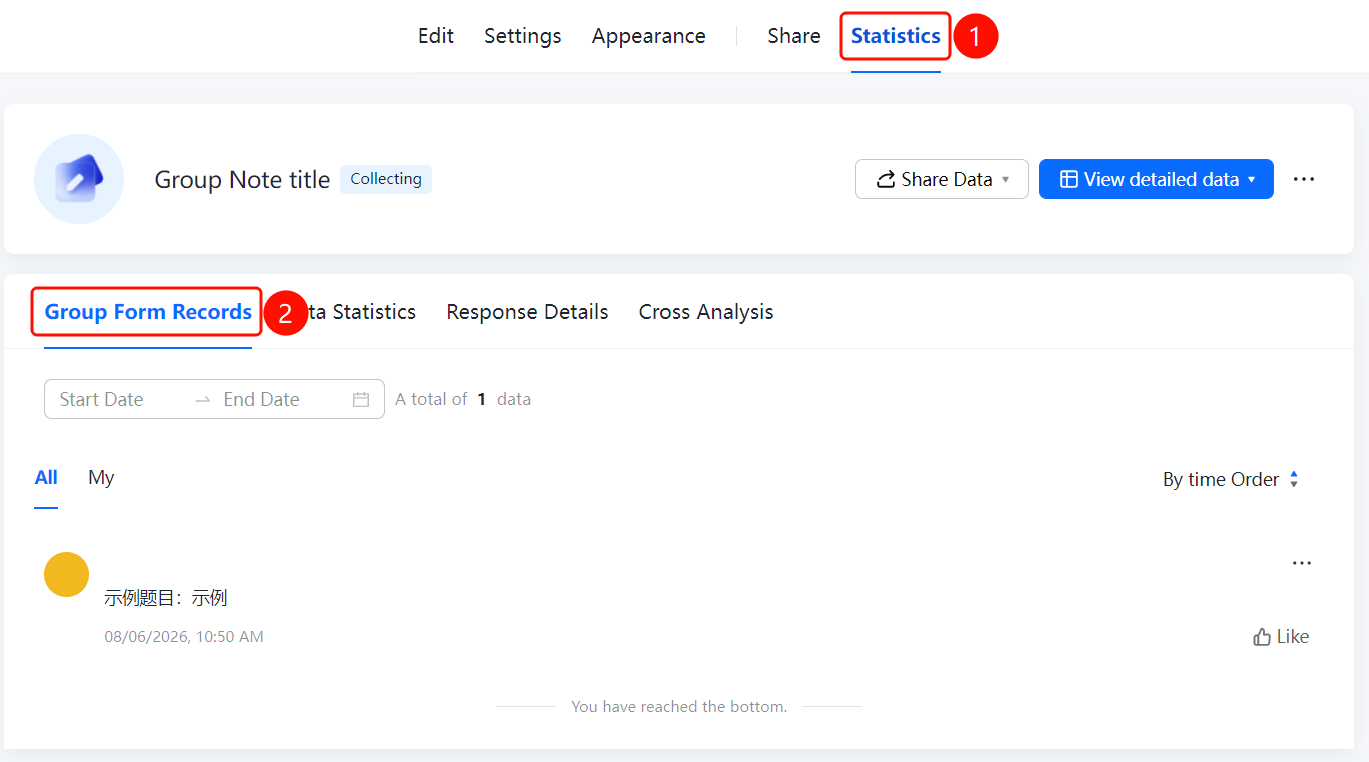
Task: Click the Group Note form logo icon
Action: point(79,179)
